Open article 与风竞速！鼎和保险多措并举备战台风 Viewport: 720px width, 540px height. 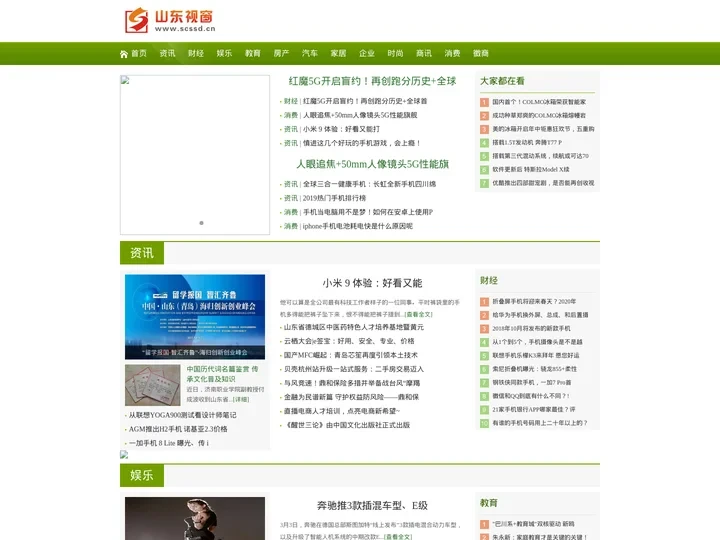click(352, 383)
